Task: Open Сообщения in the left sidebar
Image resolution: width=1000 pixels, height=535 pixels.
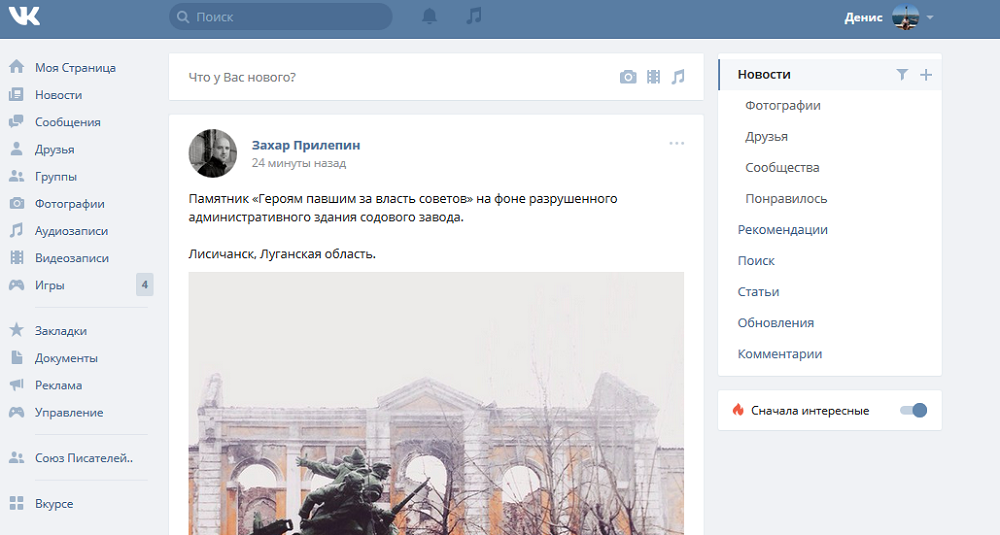Action: (67, 122)
